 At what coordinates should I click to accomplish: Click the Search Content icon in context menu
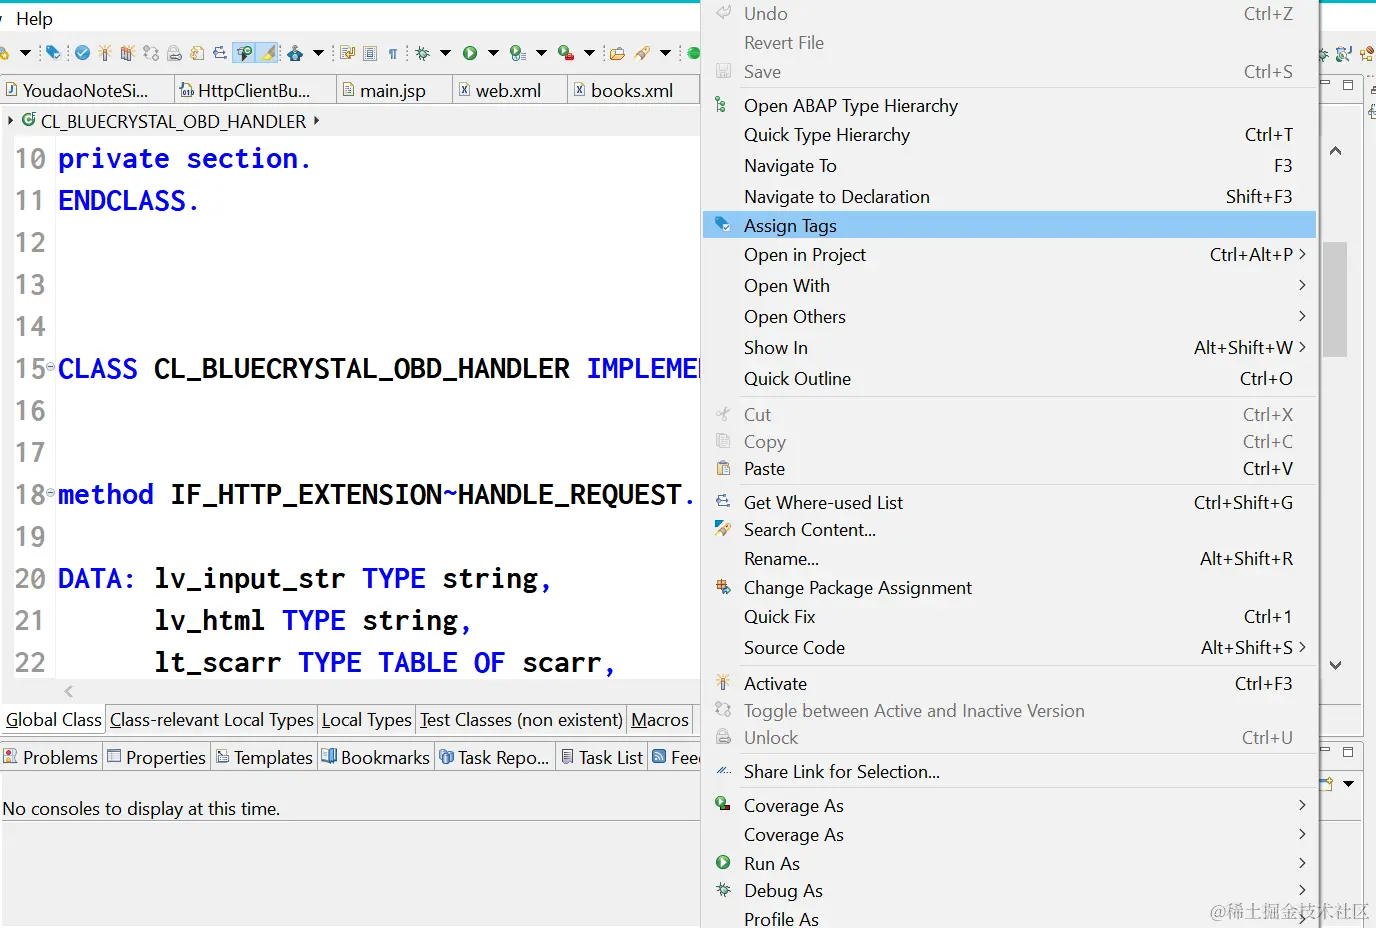723,529
